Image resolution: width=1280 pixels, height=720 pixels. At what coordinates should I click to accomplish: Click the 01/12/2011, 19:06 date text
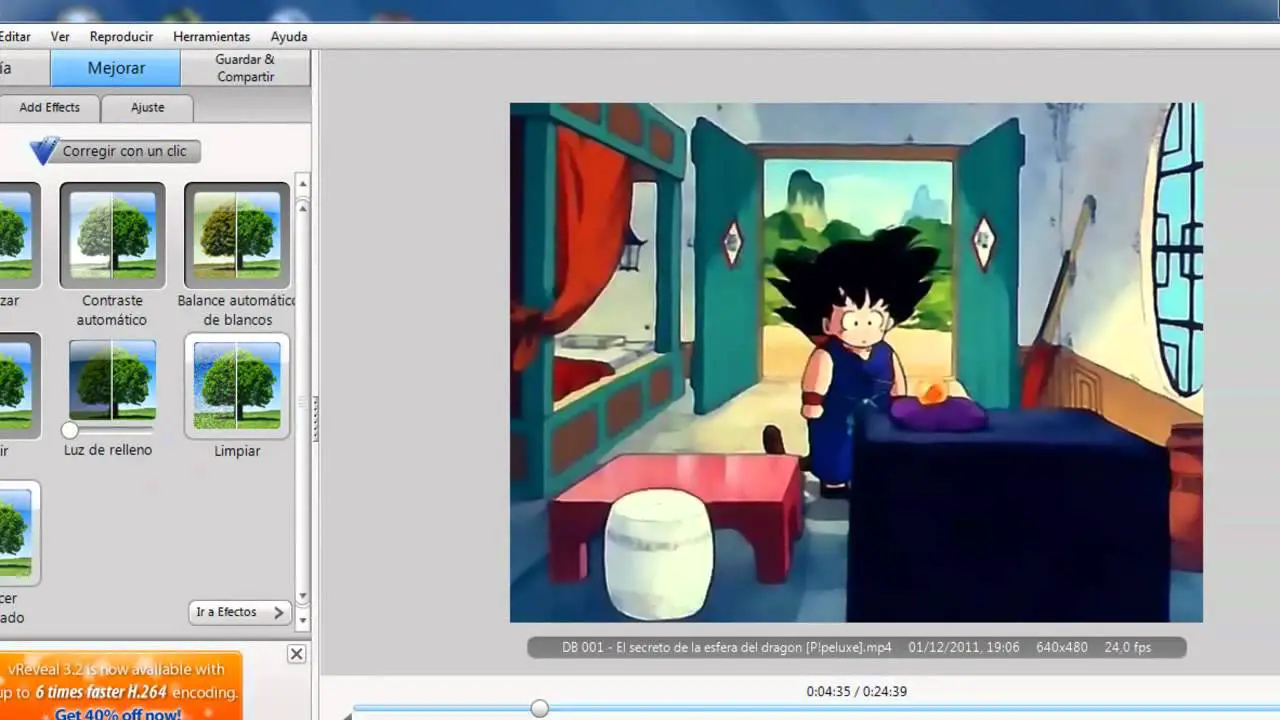coord(964,647)
